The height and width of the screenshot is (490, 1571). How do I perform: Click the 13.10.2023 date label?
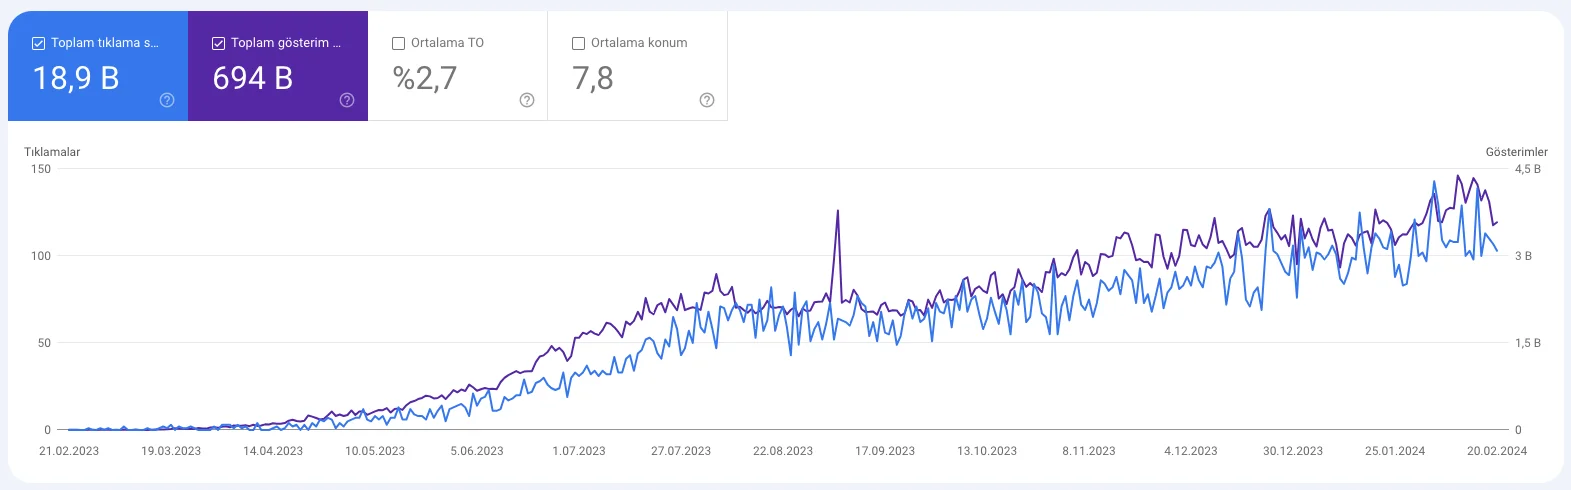click(987, 451)
